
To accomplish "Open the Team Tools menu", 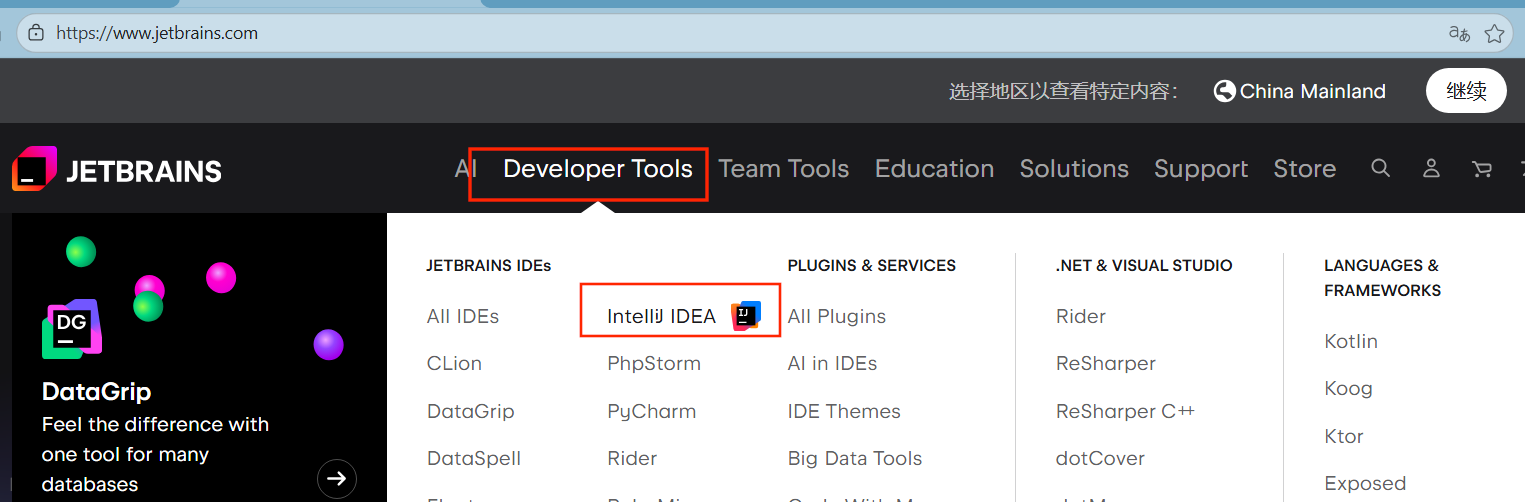I will (x=784, y=169).
